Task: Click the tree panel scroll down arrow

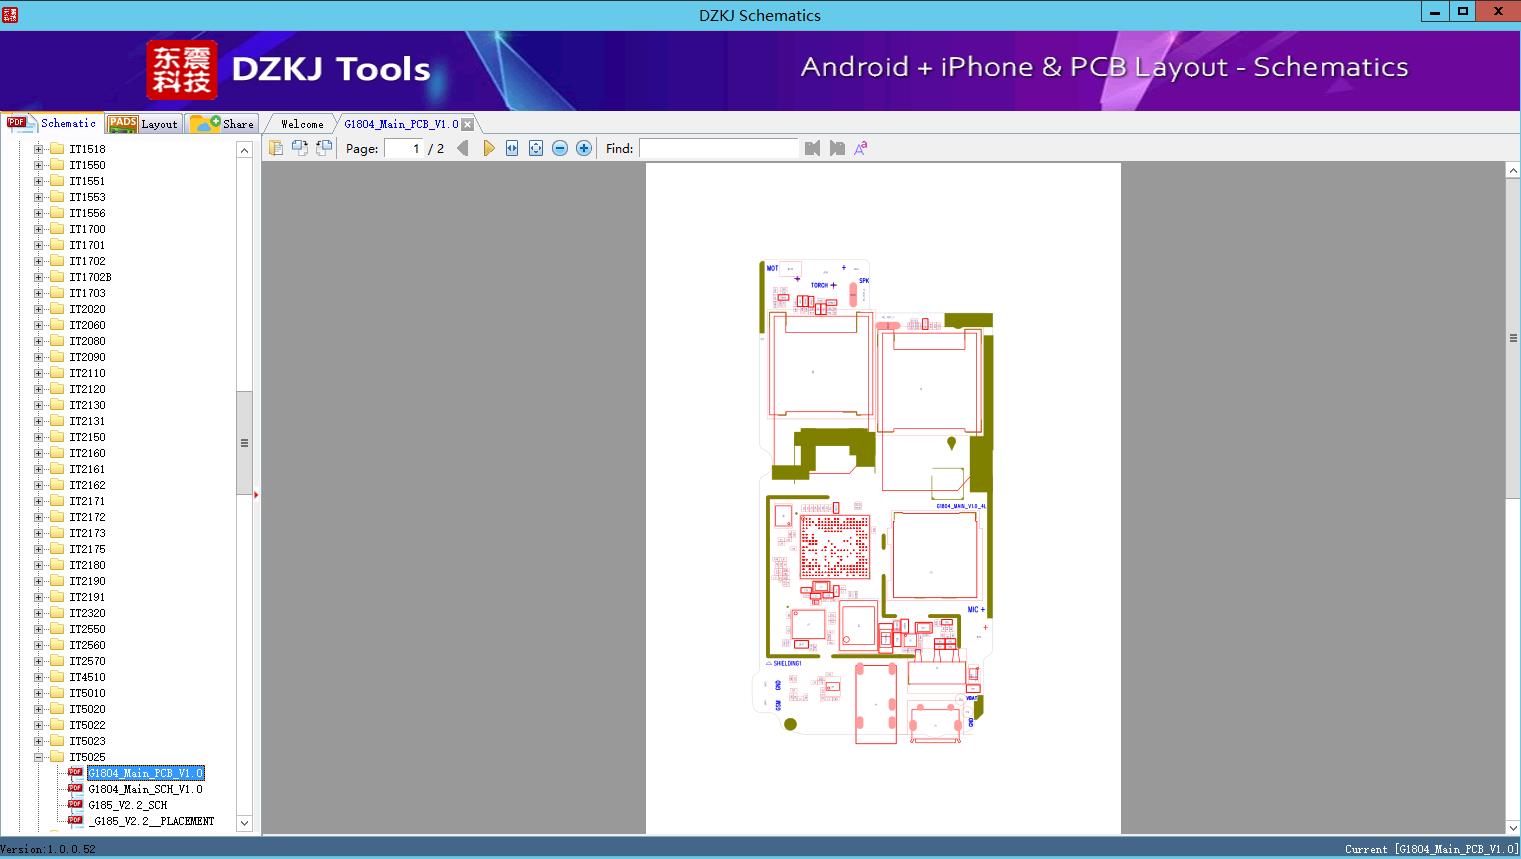Action: (244, 823)
